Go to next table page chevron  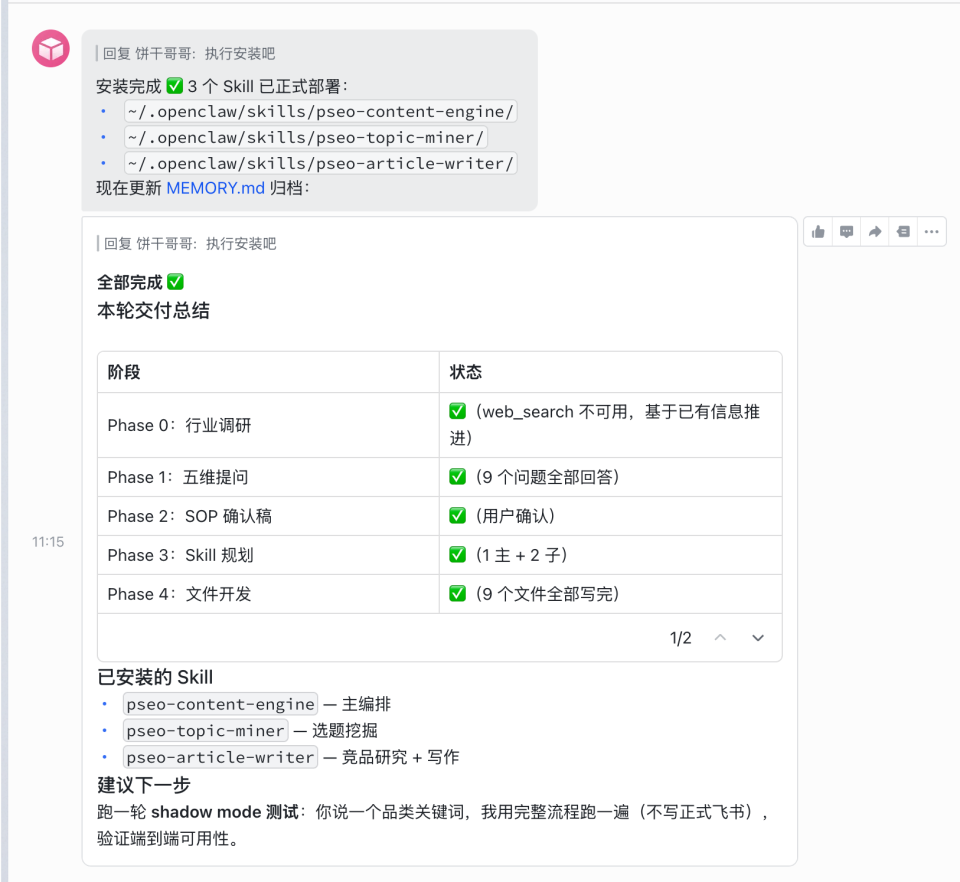click(x=758, y=638)
